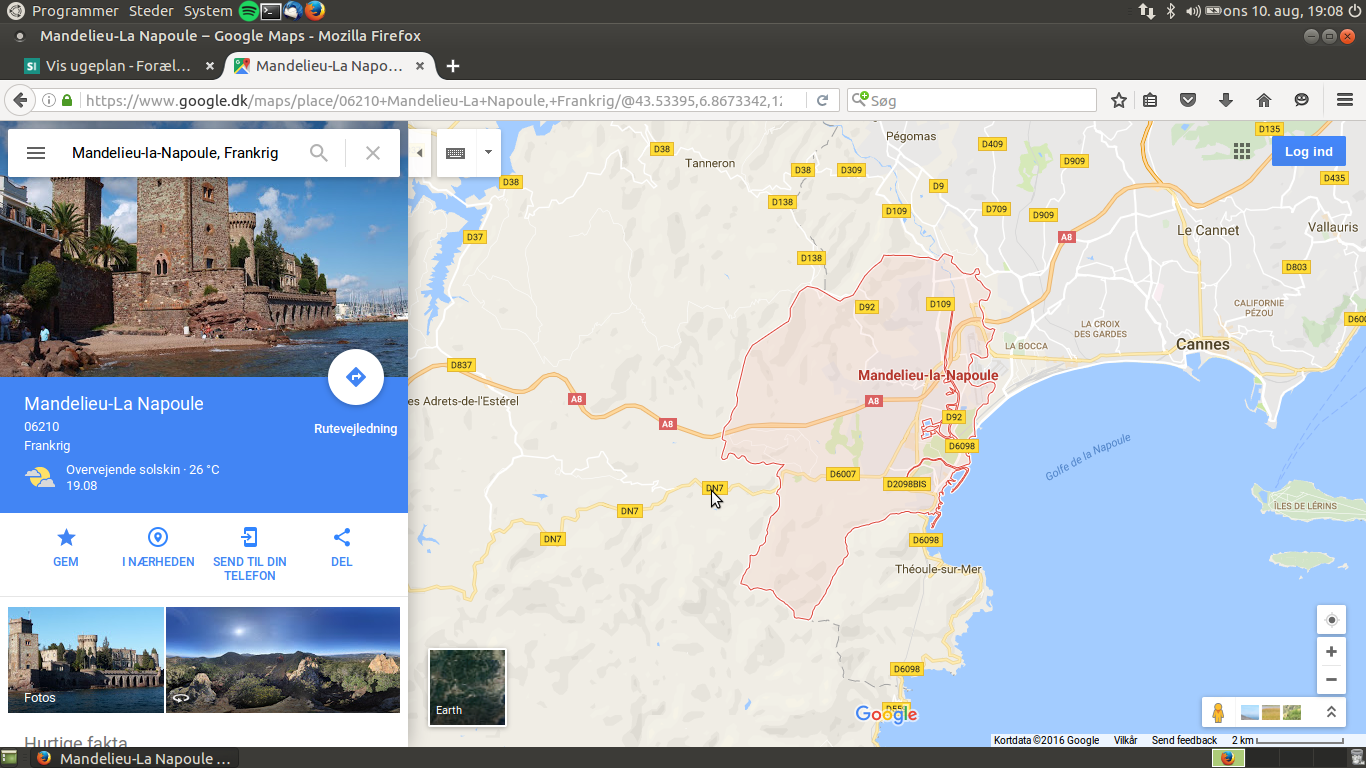Open the Firefox hamburger menu

[x=1345, y=100]
